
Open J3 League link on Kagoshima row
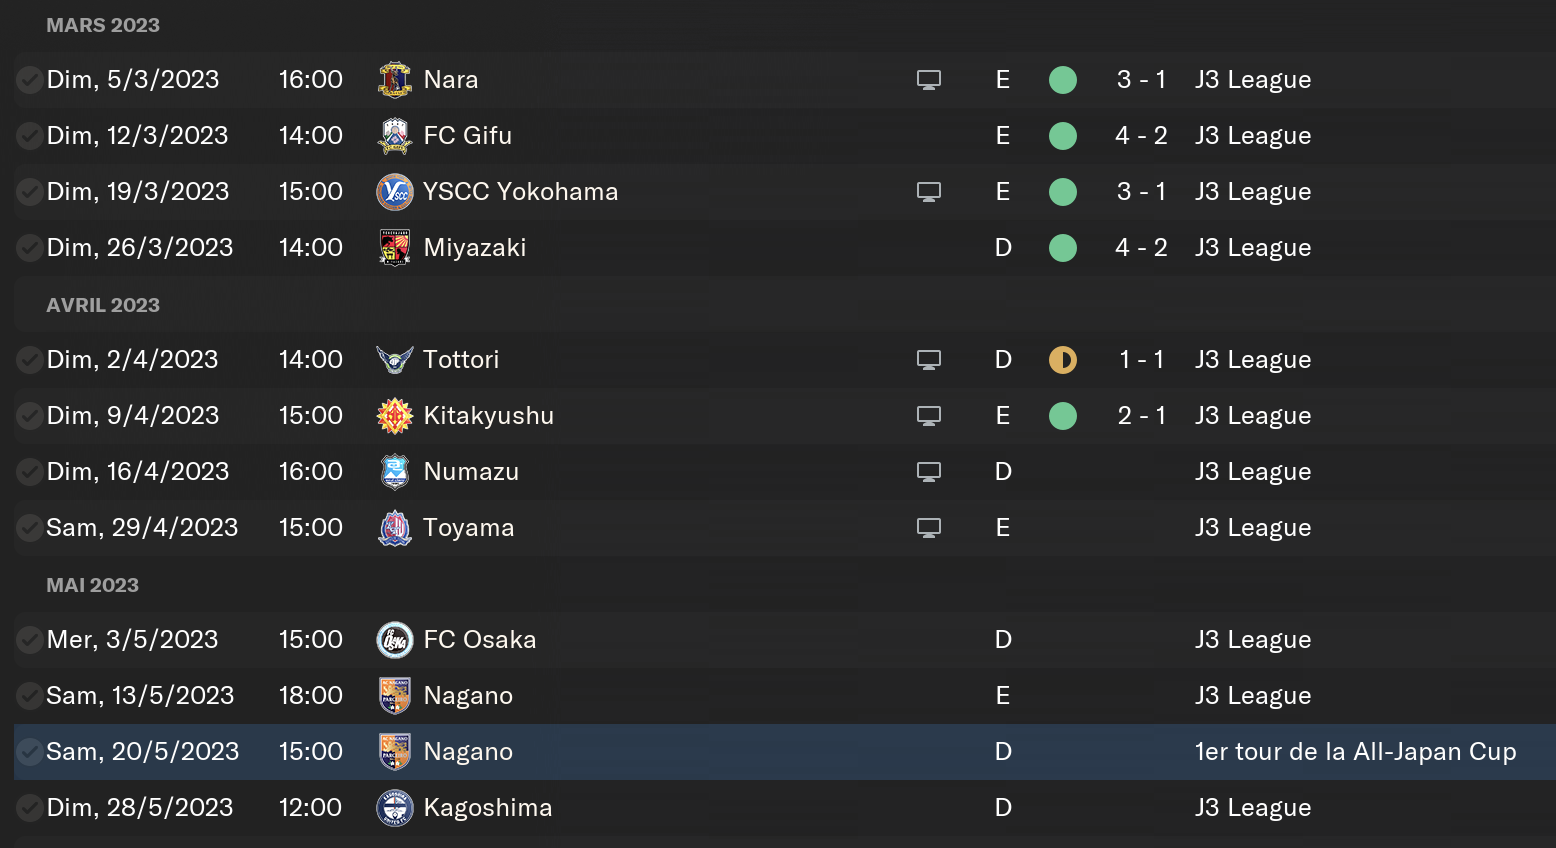point(1253,808)
